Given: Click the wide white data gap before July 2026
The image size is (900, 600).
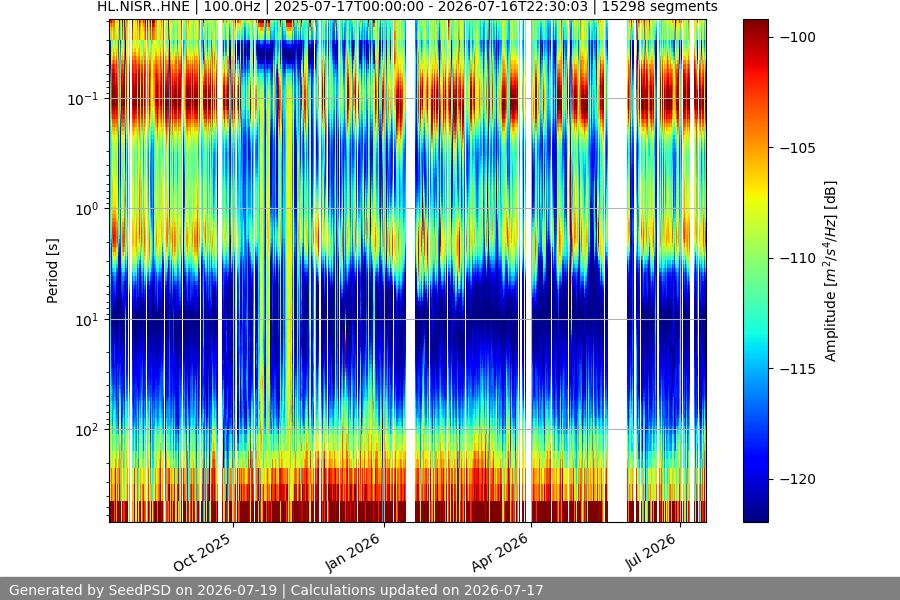Looking at the screenshot, I should [x=617, y=271].
